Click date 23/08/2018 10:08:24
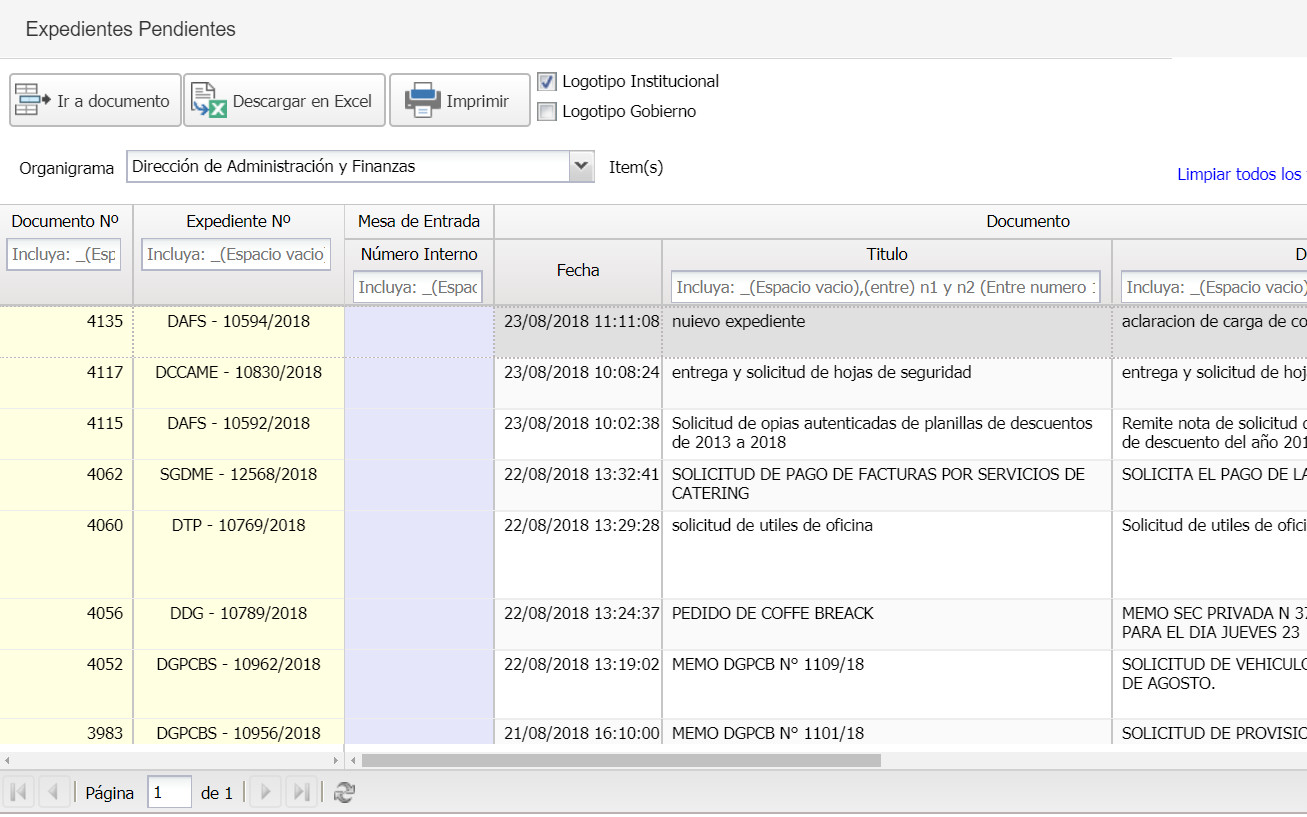The width and height of the screenshot is (1307, 817). tap(581, 372)
